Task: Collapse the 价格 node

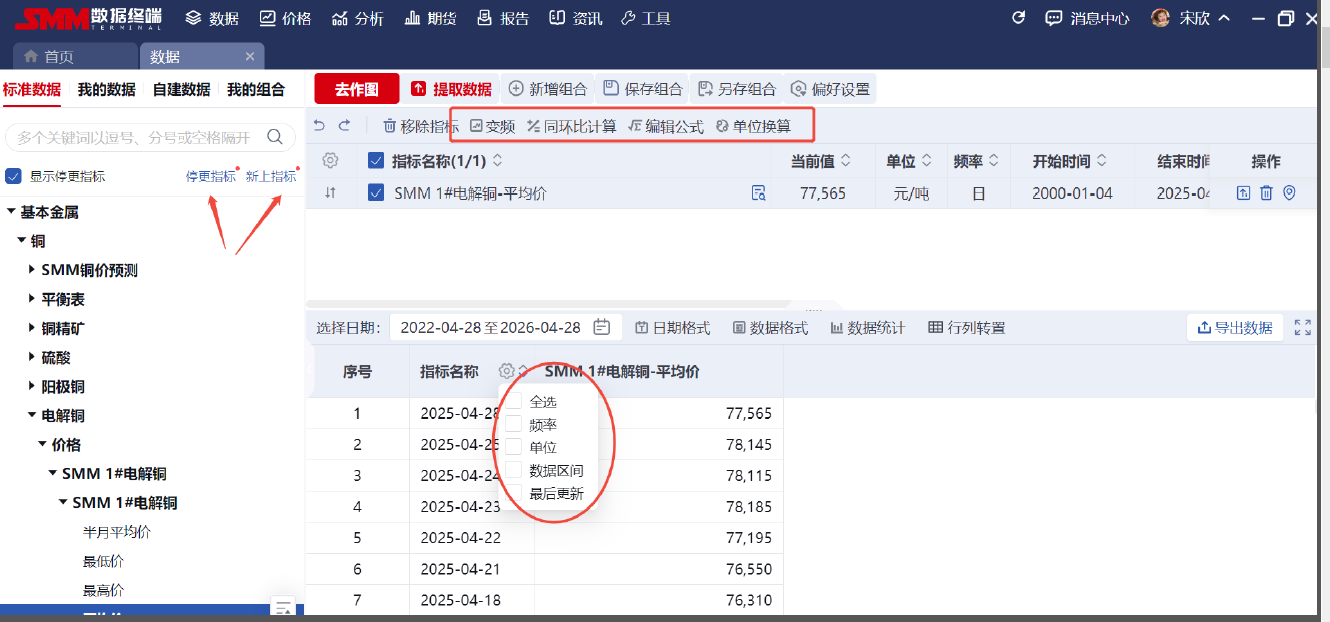Action: point(42,444)
